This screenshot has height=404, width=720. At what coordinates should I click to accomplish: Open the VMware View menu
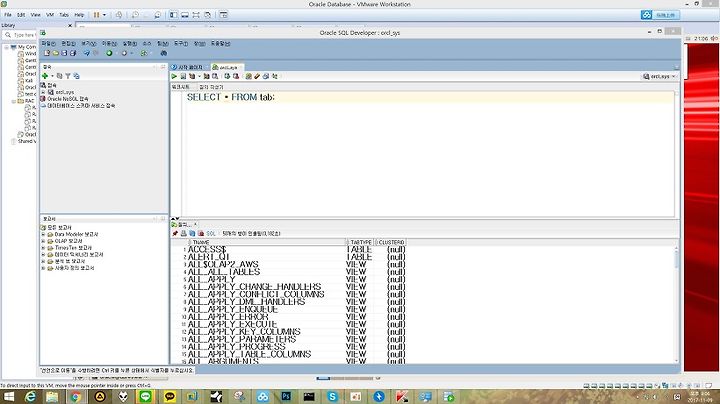pos(35,15)
